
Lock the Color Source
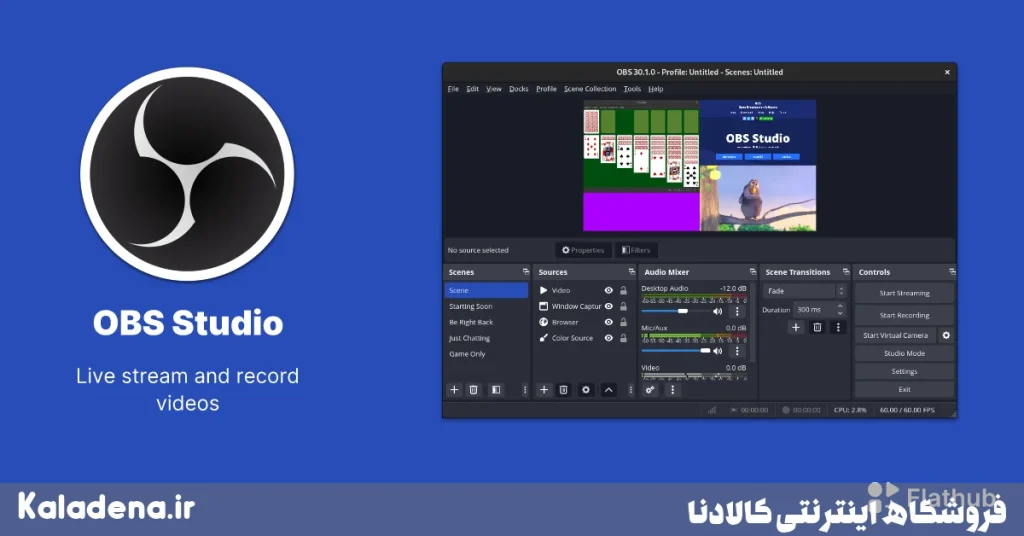pyautogui.click(x=624, y=338)
